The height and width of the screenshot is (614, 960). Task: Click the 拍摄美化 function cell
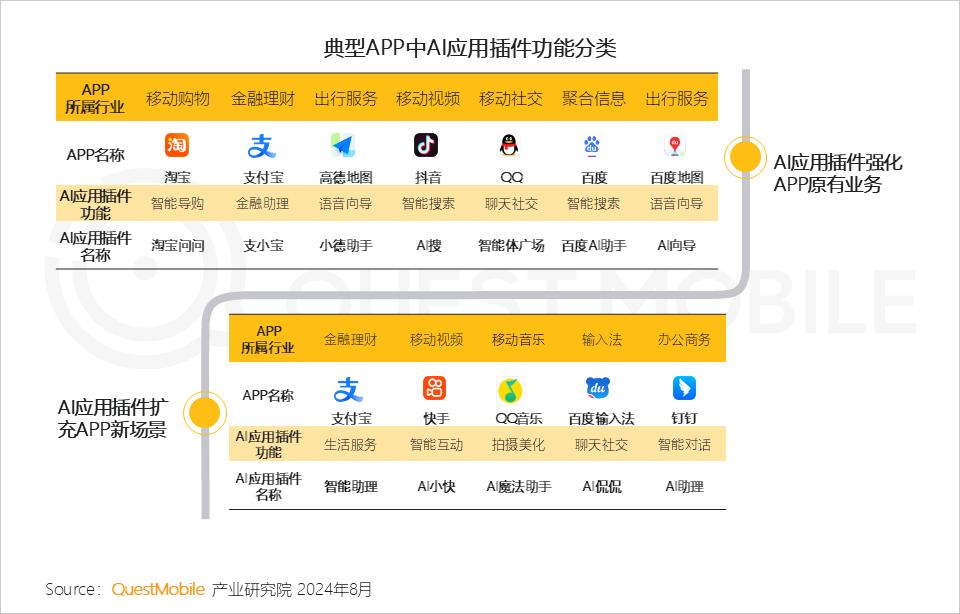coord(518,444)
